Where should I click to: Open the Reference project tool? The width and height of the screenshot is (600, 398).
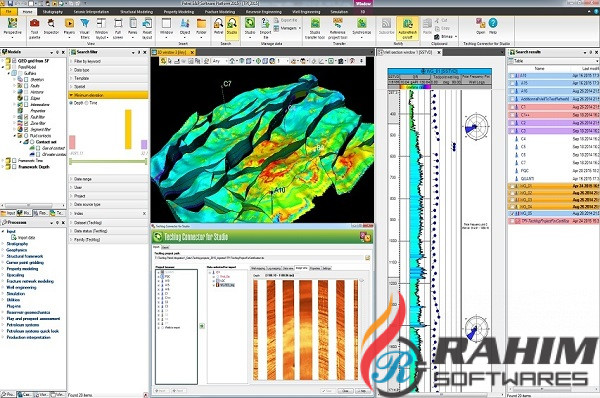pos(338,28)
